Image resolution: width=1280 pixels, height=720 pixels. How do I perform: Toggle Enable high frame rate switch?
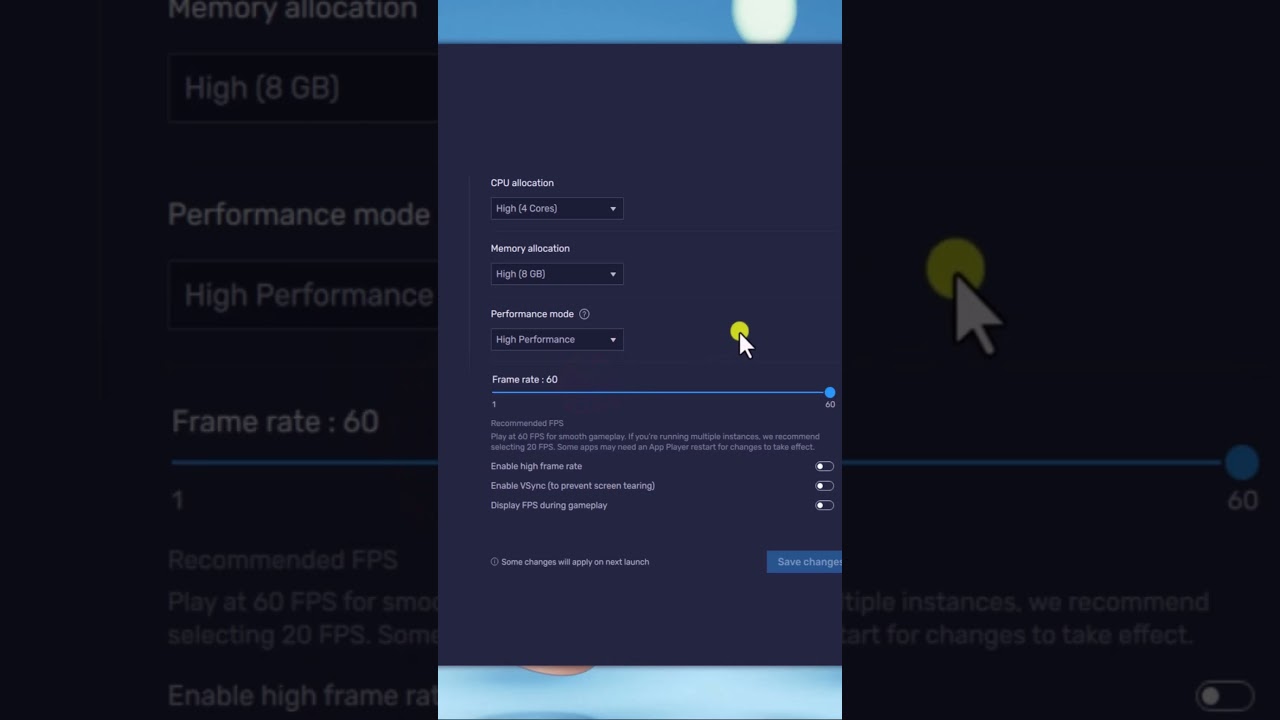coord(824,466)
